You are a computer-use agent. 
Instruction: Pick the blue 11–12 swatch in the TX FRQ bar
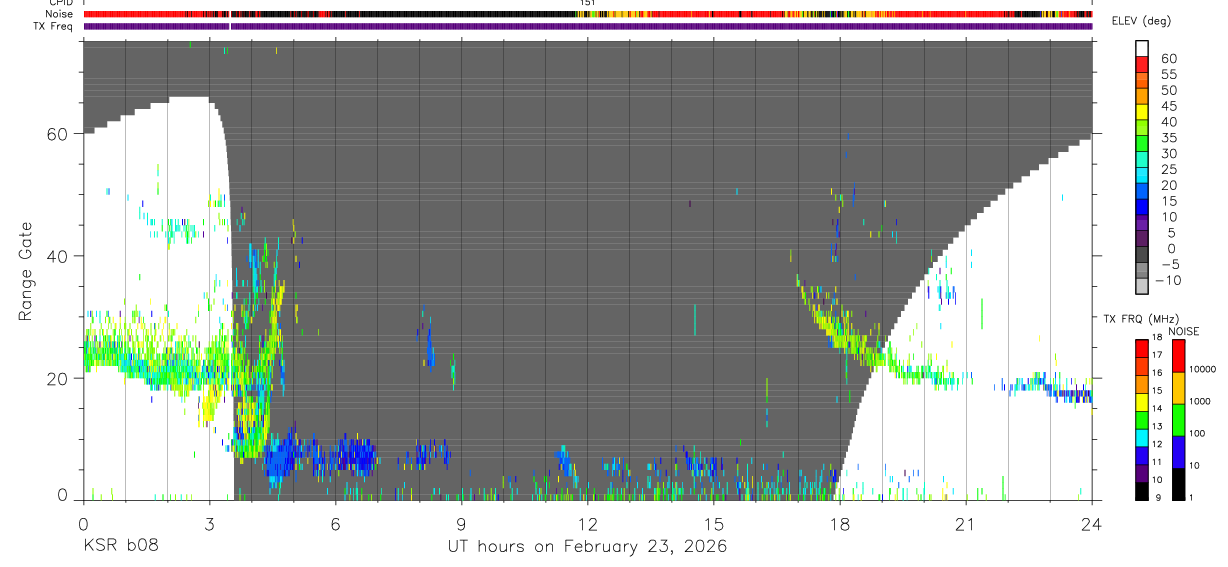(x=1142, y=456)
